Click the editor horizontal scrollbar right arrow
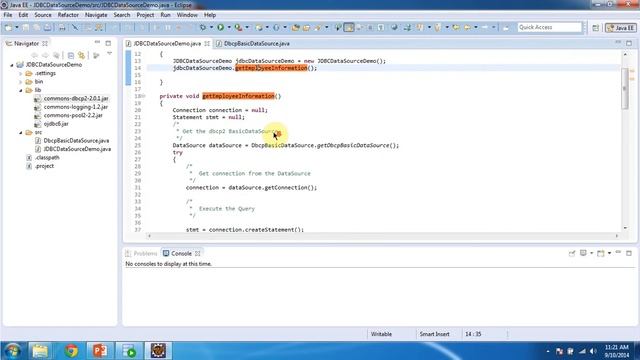 [x=617, y=236]
